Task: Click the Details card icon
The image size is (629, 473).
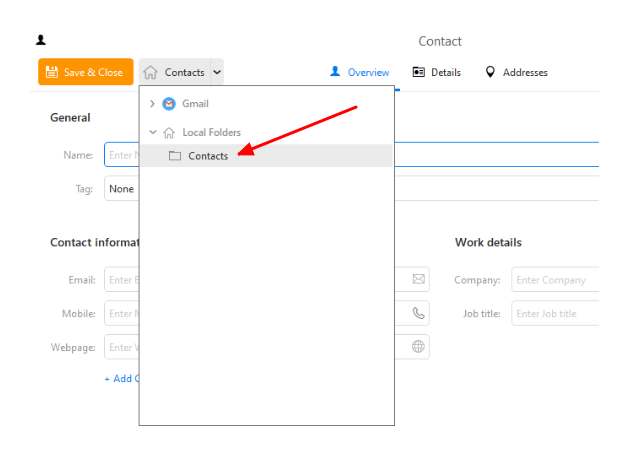Action: point(418,72)
